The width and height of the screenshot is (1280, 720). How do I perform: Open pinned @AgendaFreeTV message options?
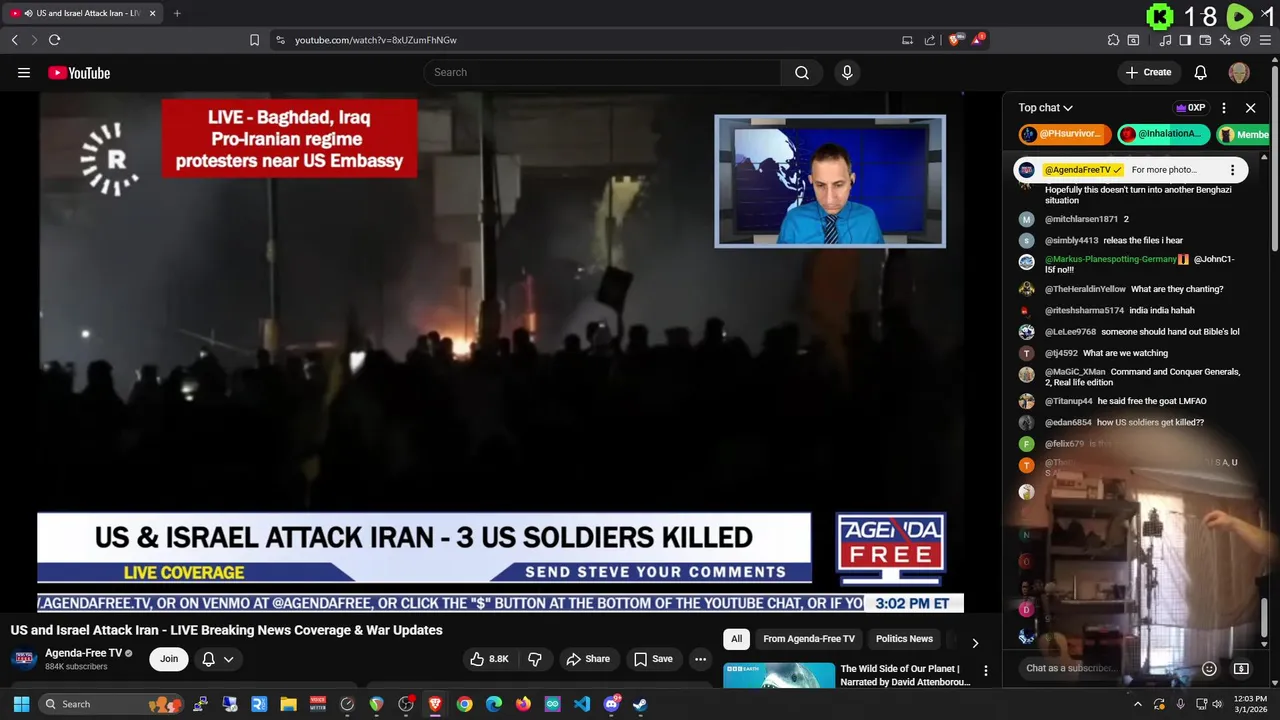coord(1232,170)
